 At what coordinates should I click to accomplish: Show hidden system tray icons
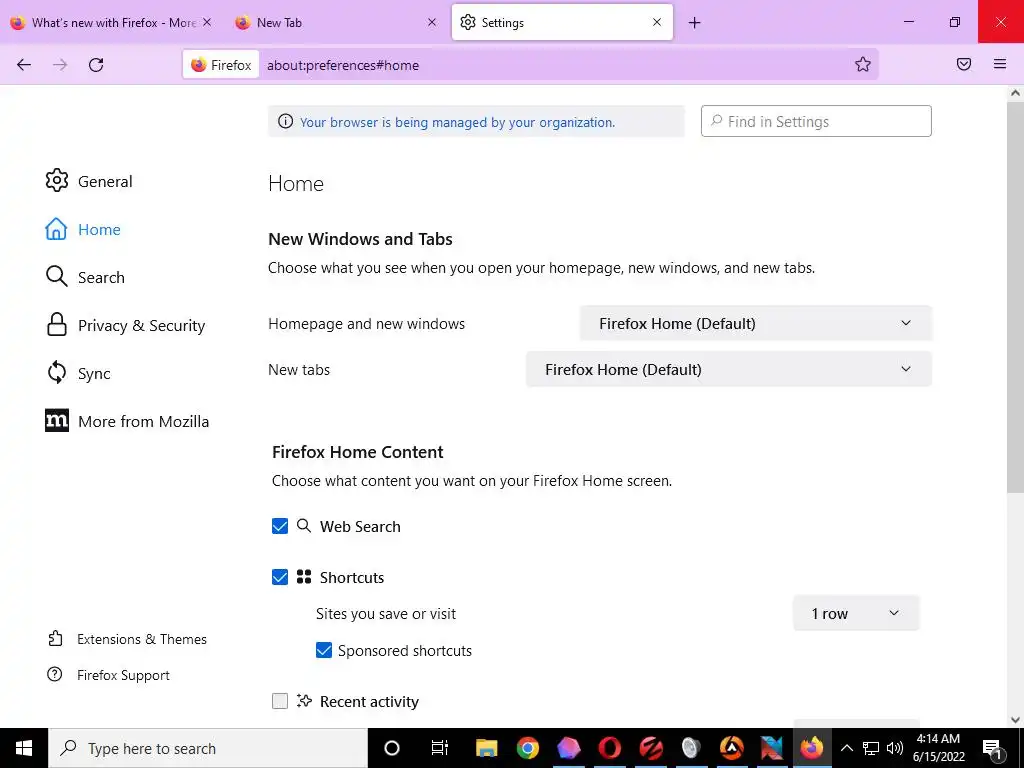pyautogui.click(x=846, y=748)
